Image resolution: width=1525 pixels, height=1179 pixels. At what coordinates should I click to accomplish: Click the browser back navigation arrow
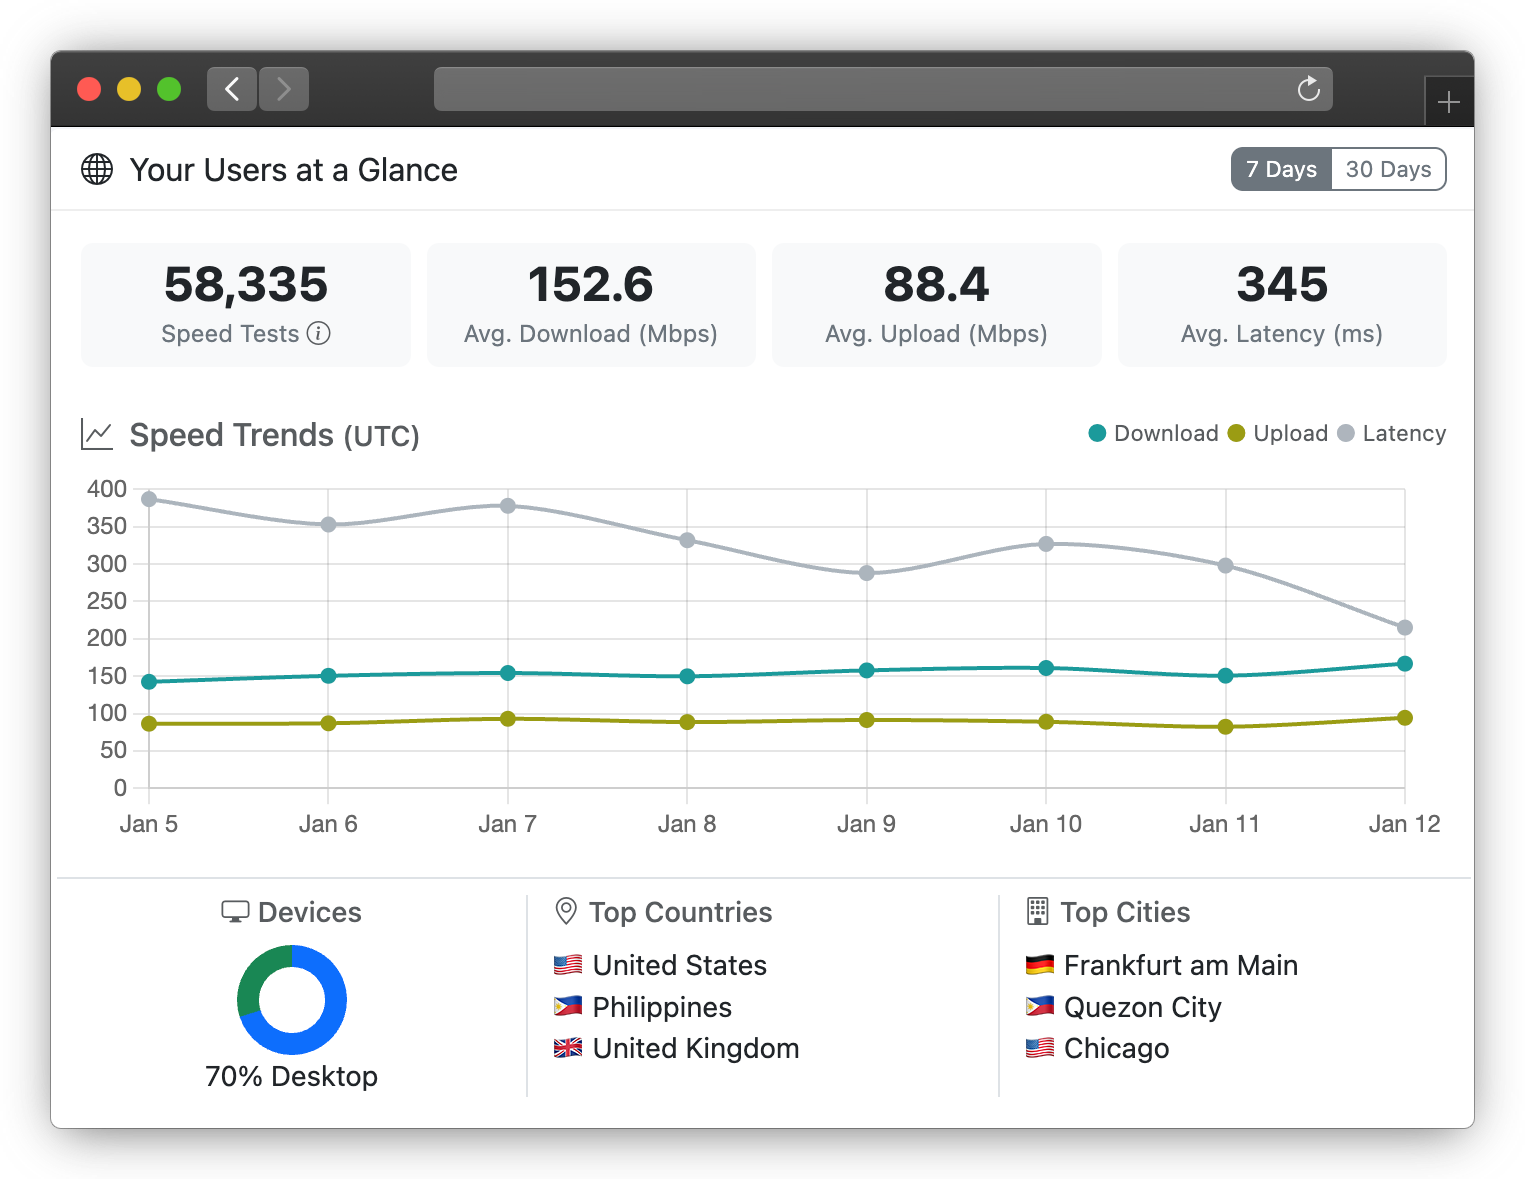coord(231,89)
